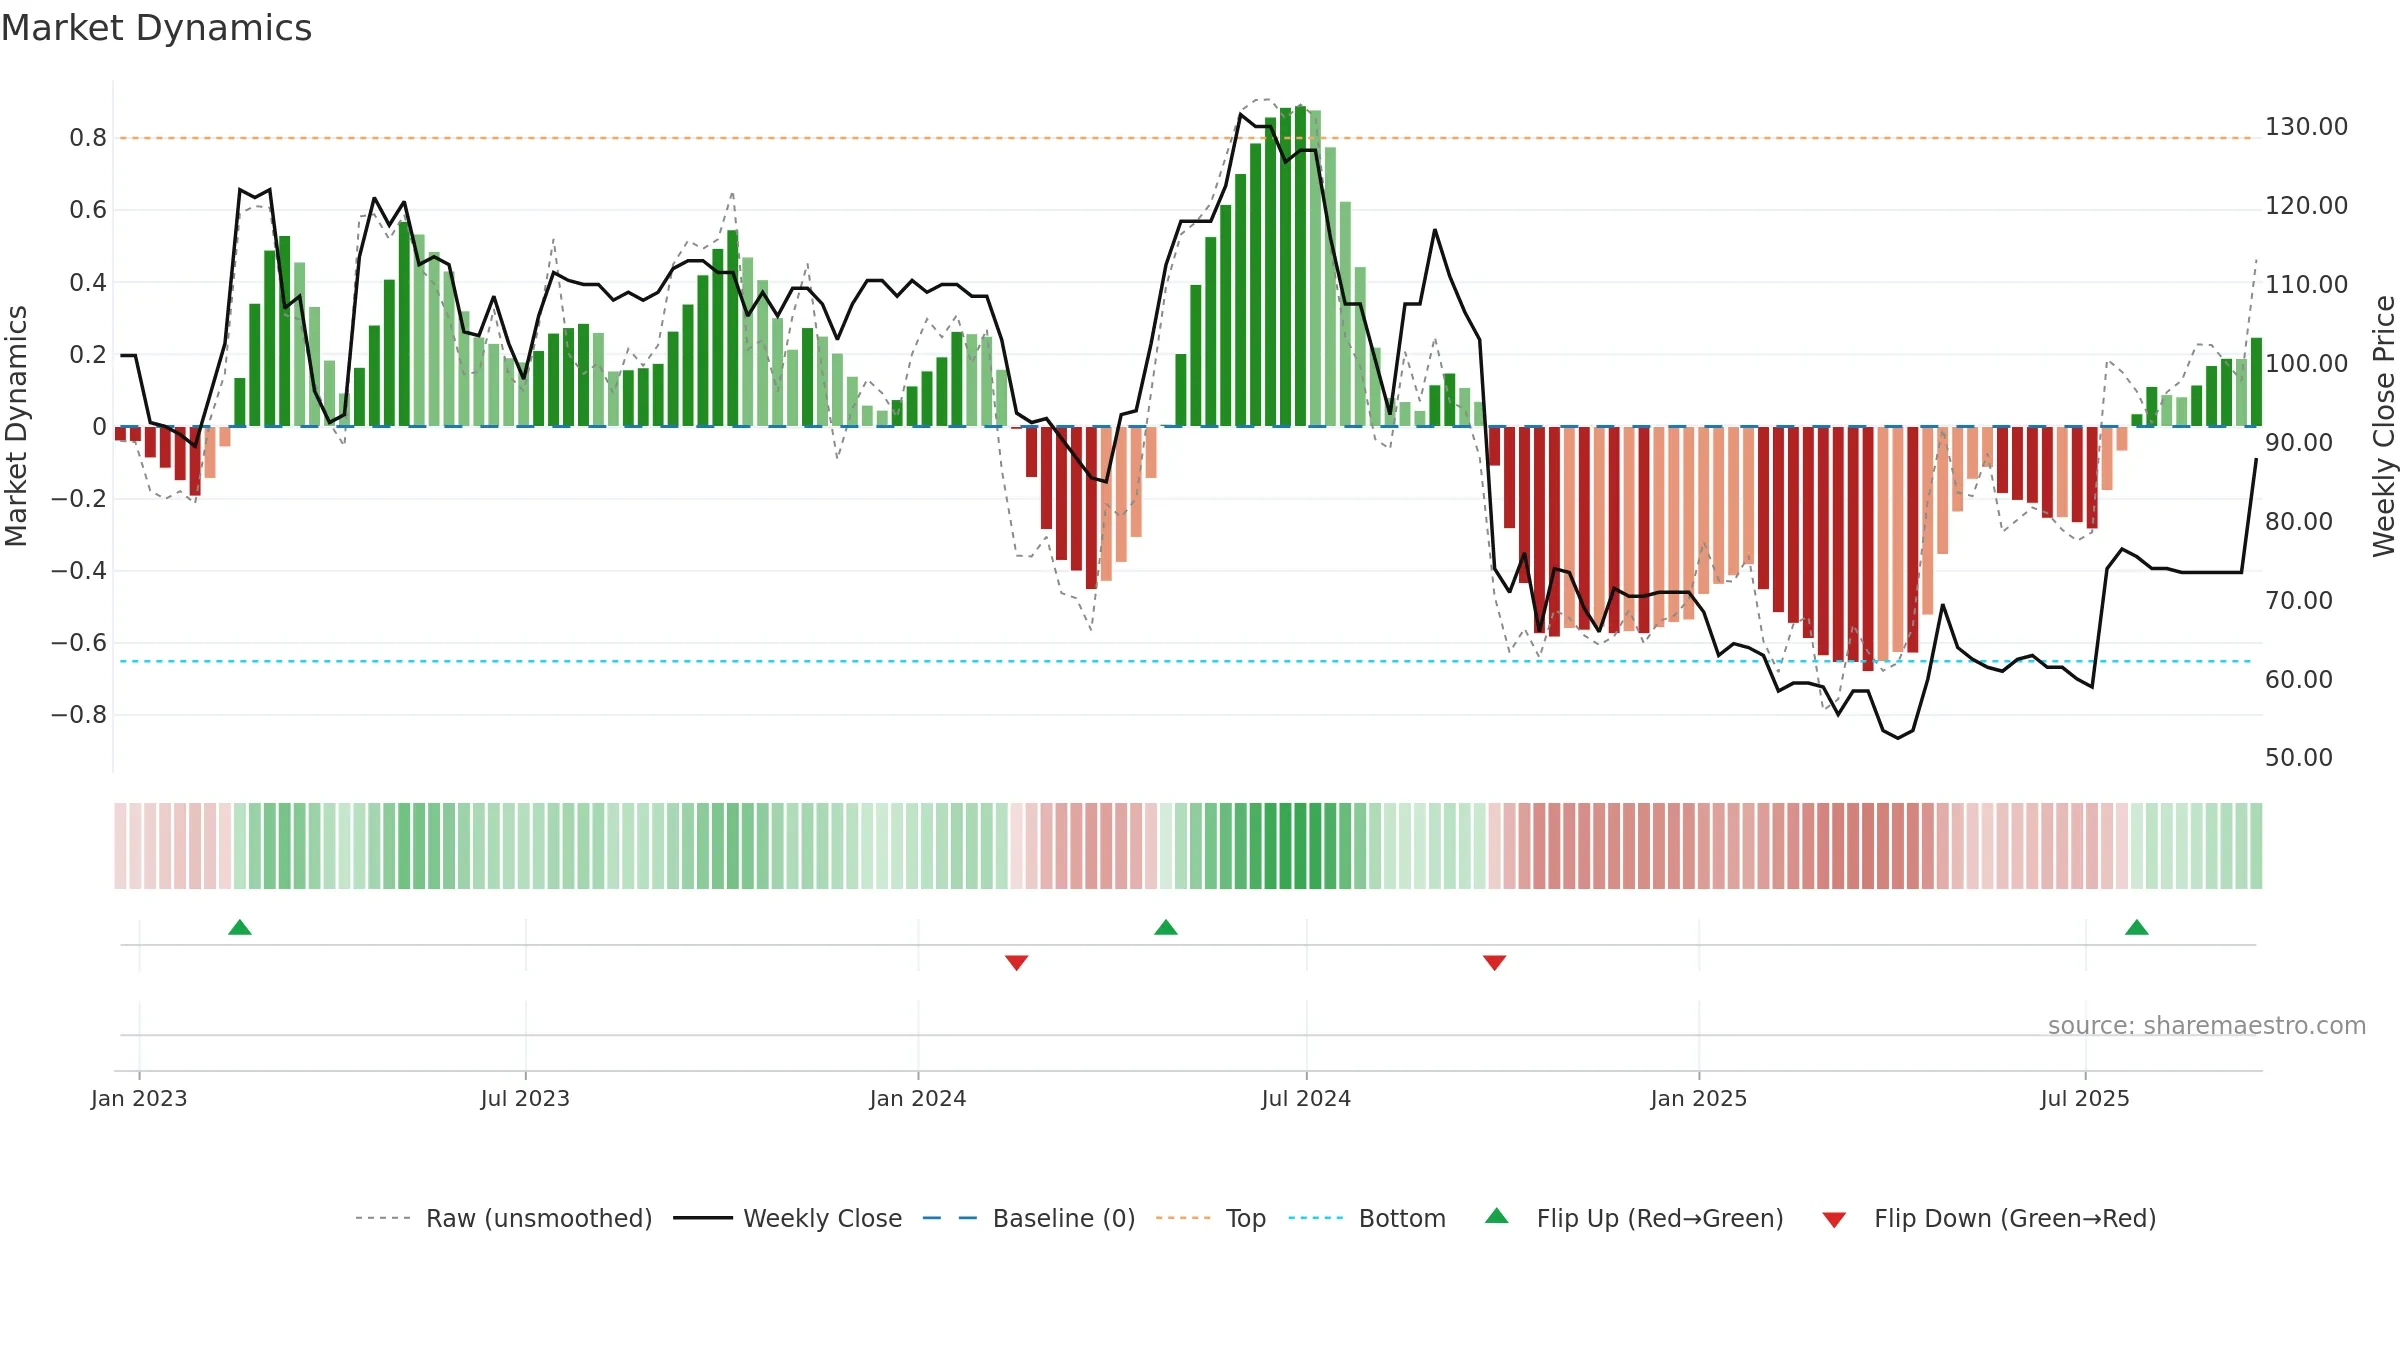Screen dimensions: 2400x1350
Task: Click the Jul 2024 x-axis label
Action: coord(1306,1098)
